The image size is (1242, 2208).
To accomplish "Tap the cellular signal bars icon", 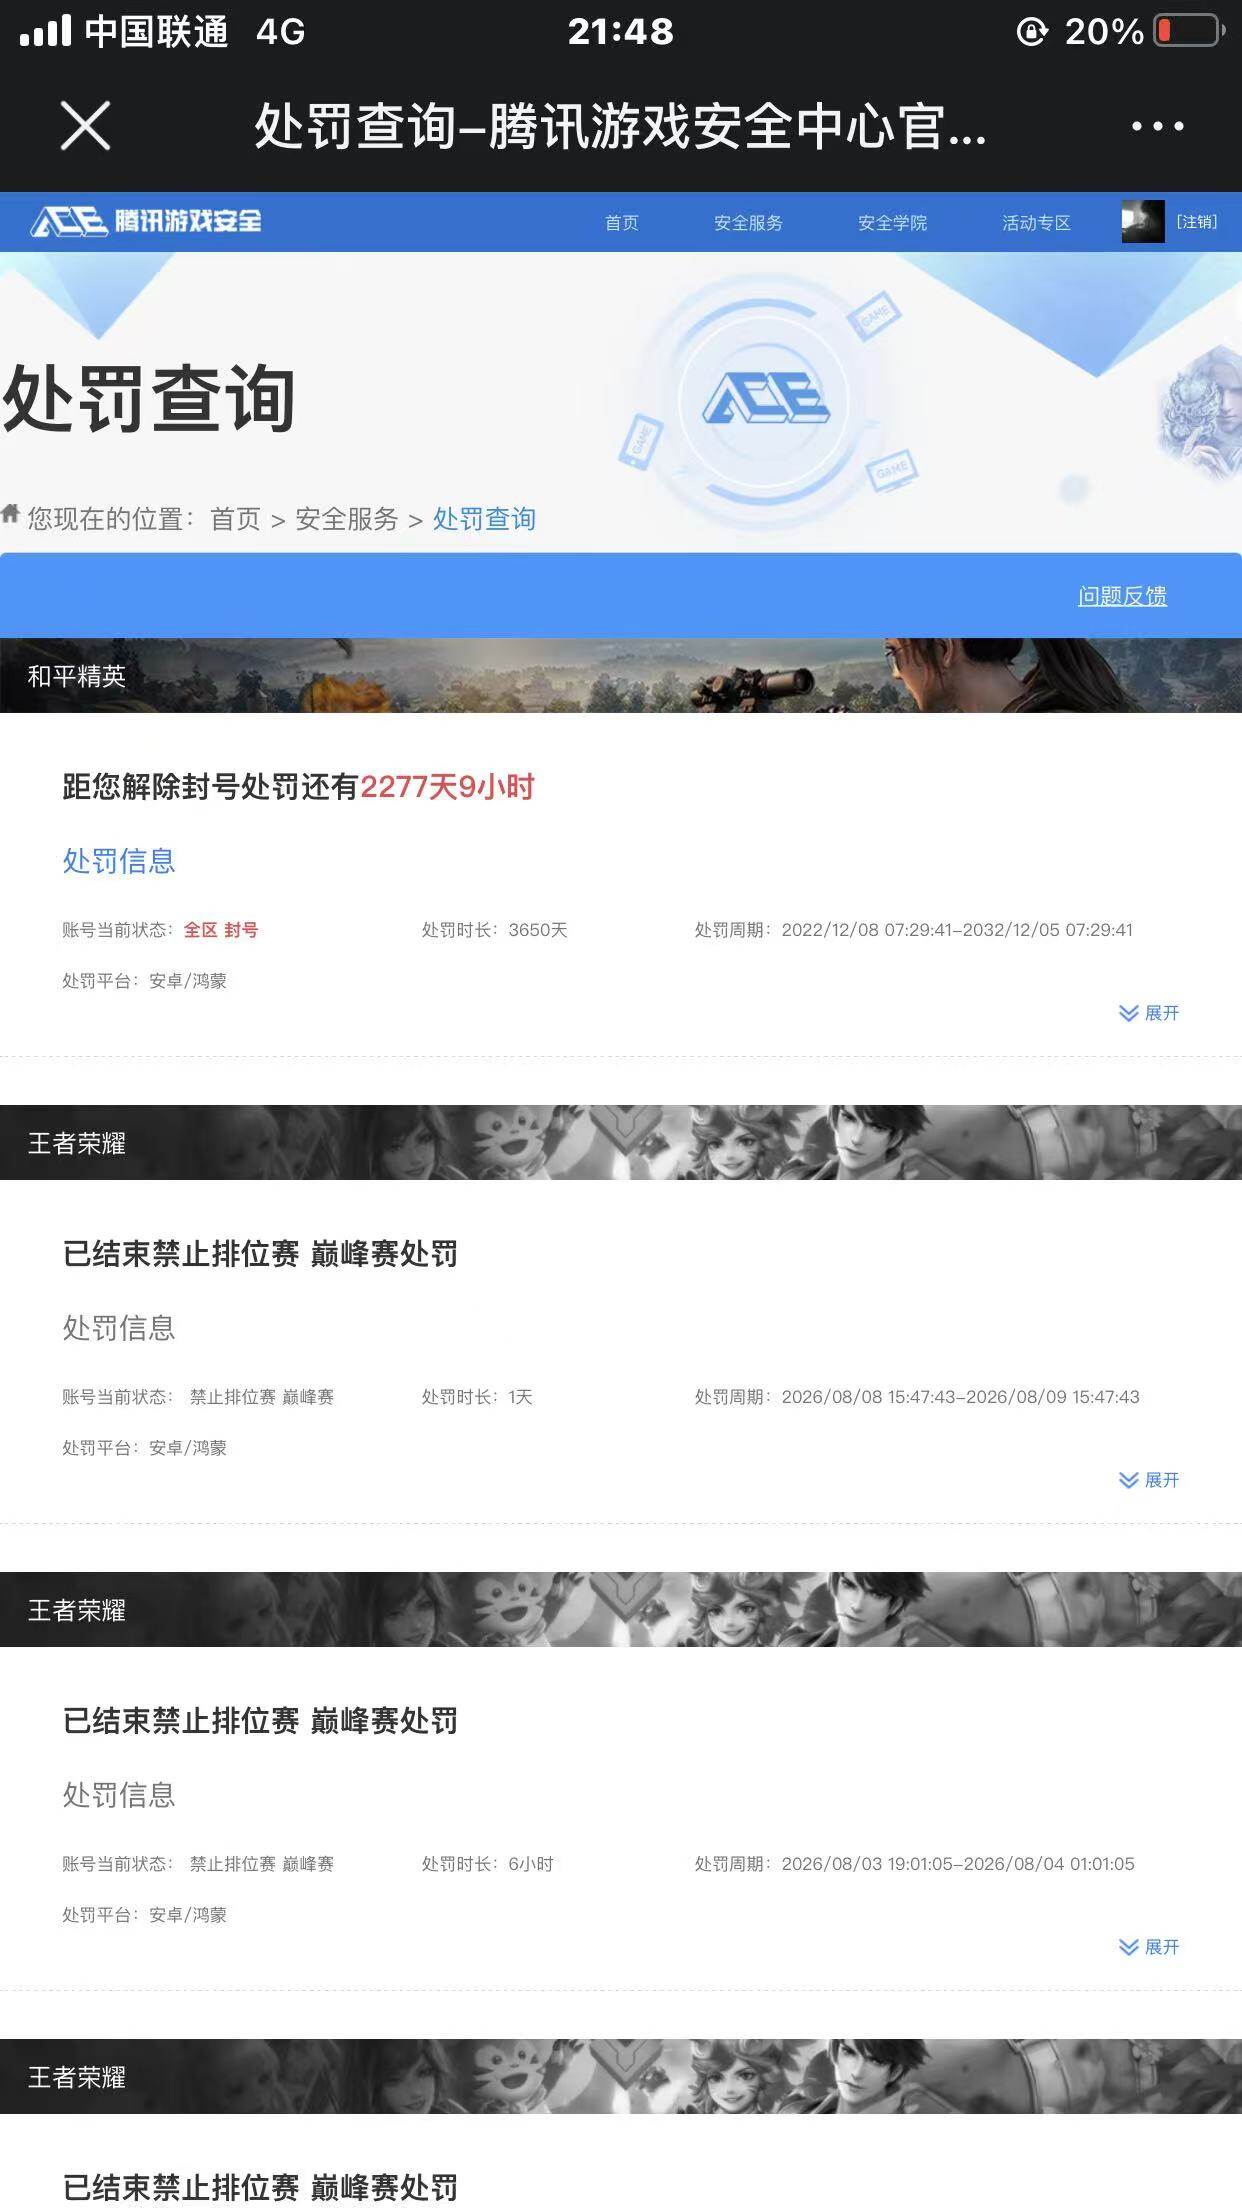I will coord(45,31).
